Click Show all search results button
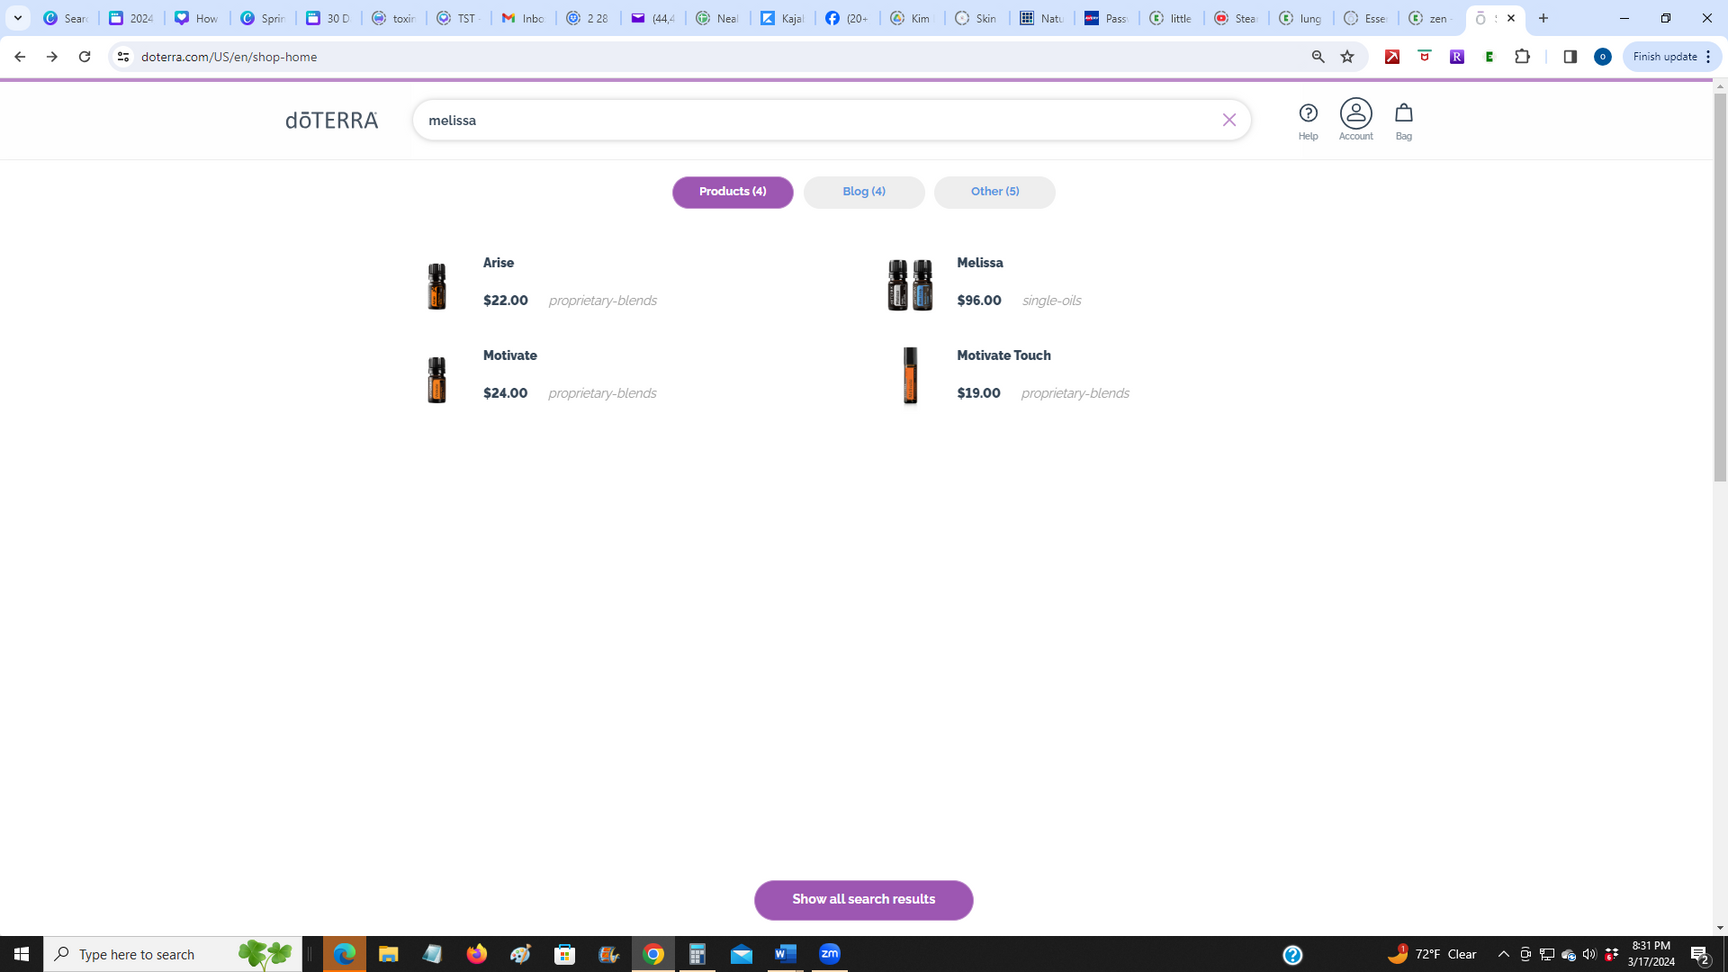The image size is (1728, 972). point(864,900)
